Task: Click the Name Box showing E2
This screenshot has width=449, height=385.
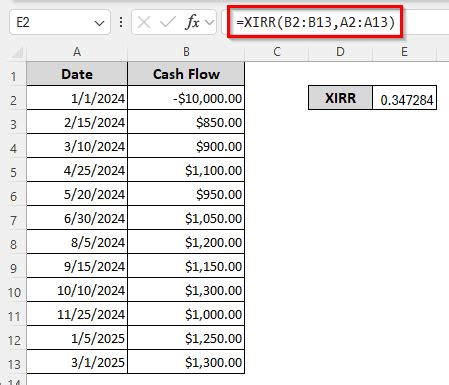Action: coord(60,22)
